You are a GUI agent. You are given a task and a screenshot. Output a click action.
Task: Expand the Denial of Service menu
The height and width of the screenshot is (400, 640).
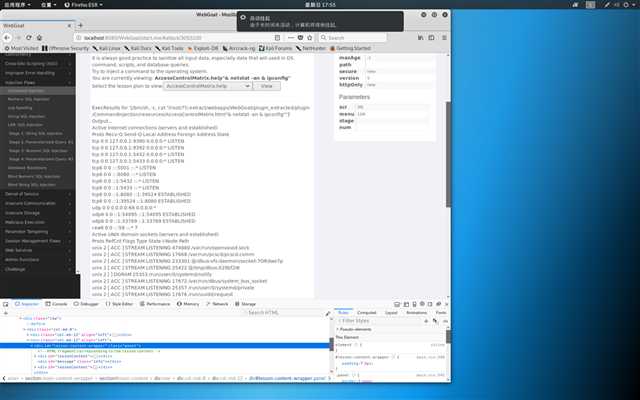pos(38,194)
